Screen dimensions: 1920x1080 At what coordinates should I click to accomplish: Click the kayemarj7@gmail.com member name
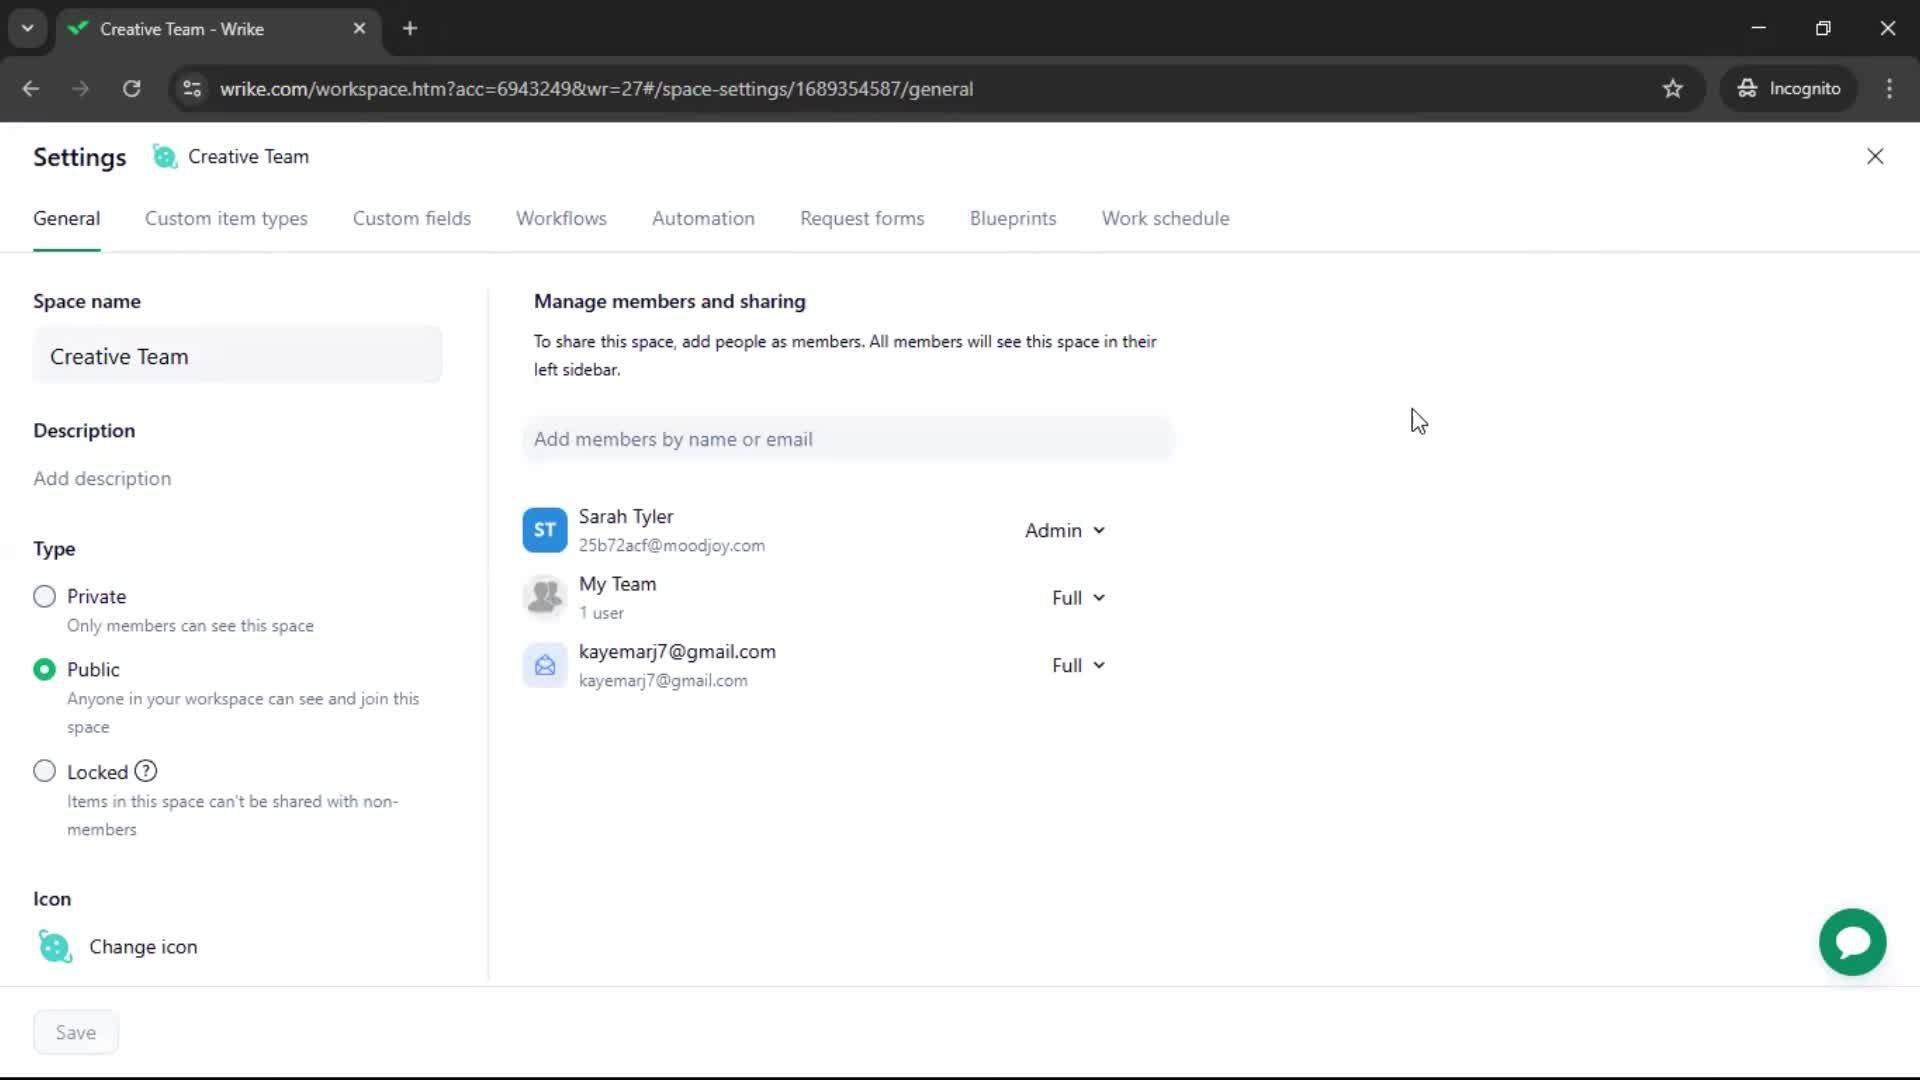point(677,651)
